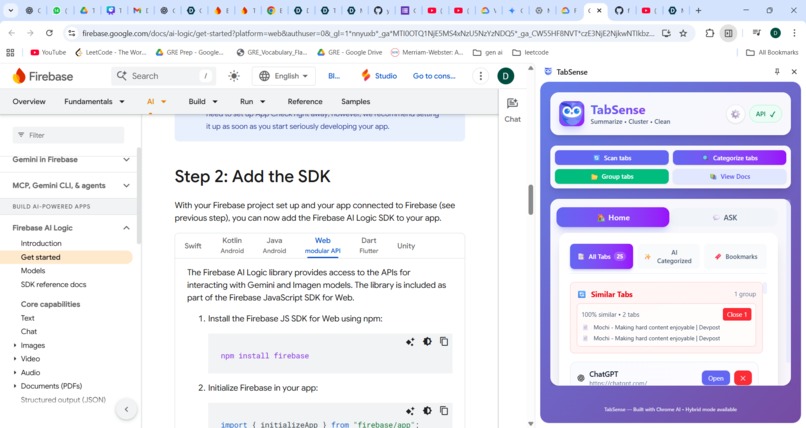Copy the npm install firebase code
Viewport: 806px width, 428px height.
444,342
